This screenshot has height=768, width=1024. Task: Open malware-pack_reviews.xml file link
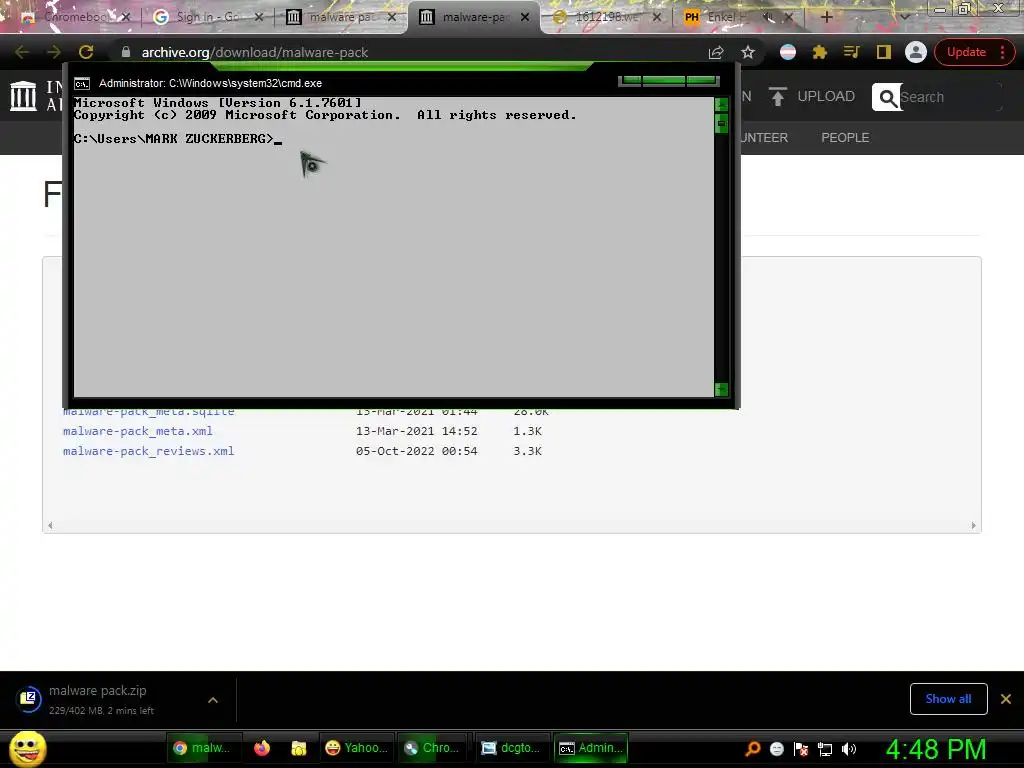[148, 451]
